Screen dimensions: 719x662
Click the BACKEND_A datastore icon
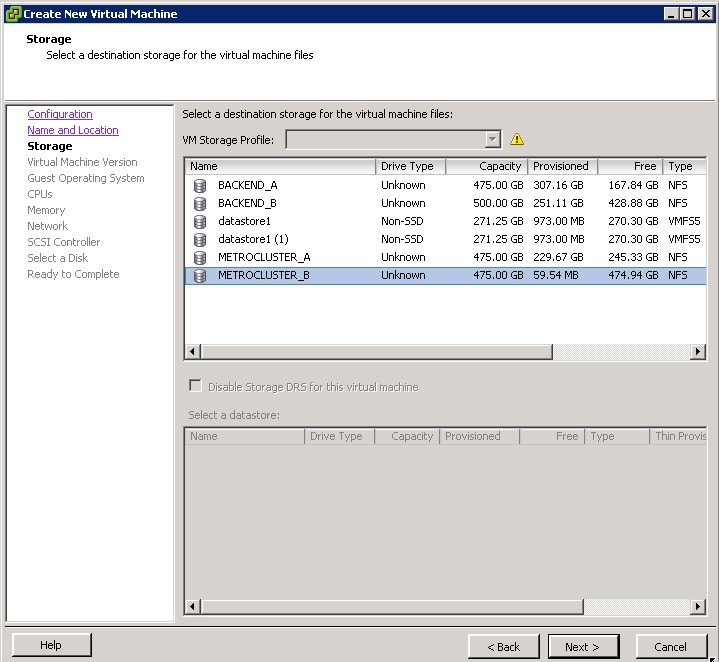point(199,186)
